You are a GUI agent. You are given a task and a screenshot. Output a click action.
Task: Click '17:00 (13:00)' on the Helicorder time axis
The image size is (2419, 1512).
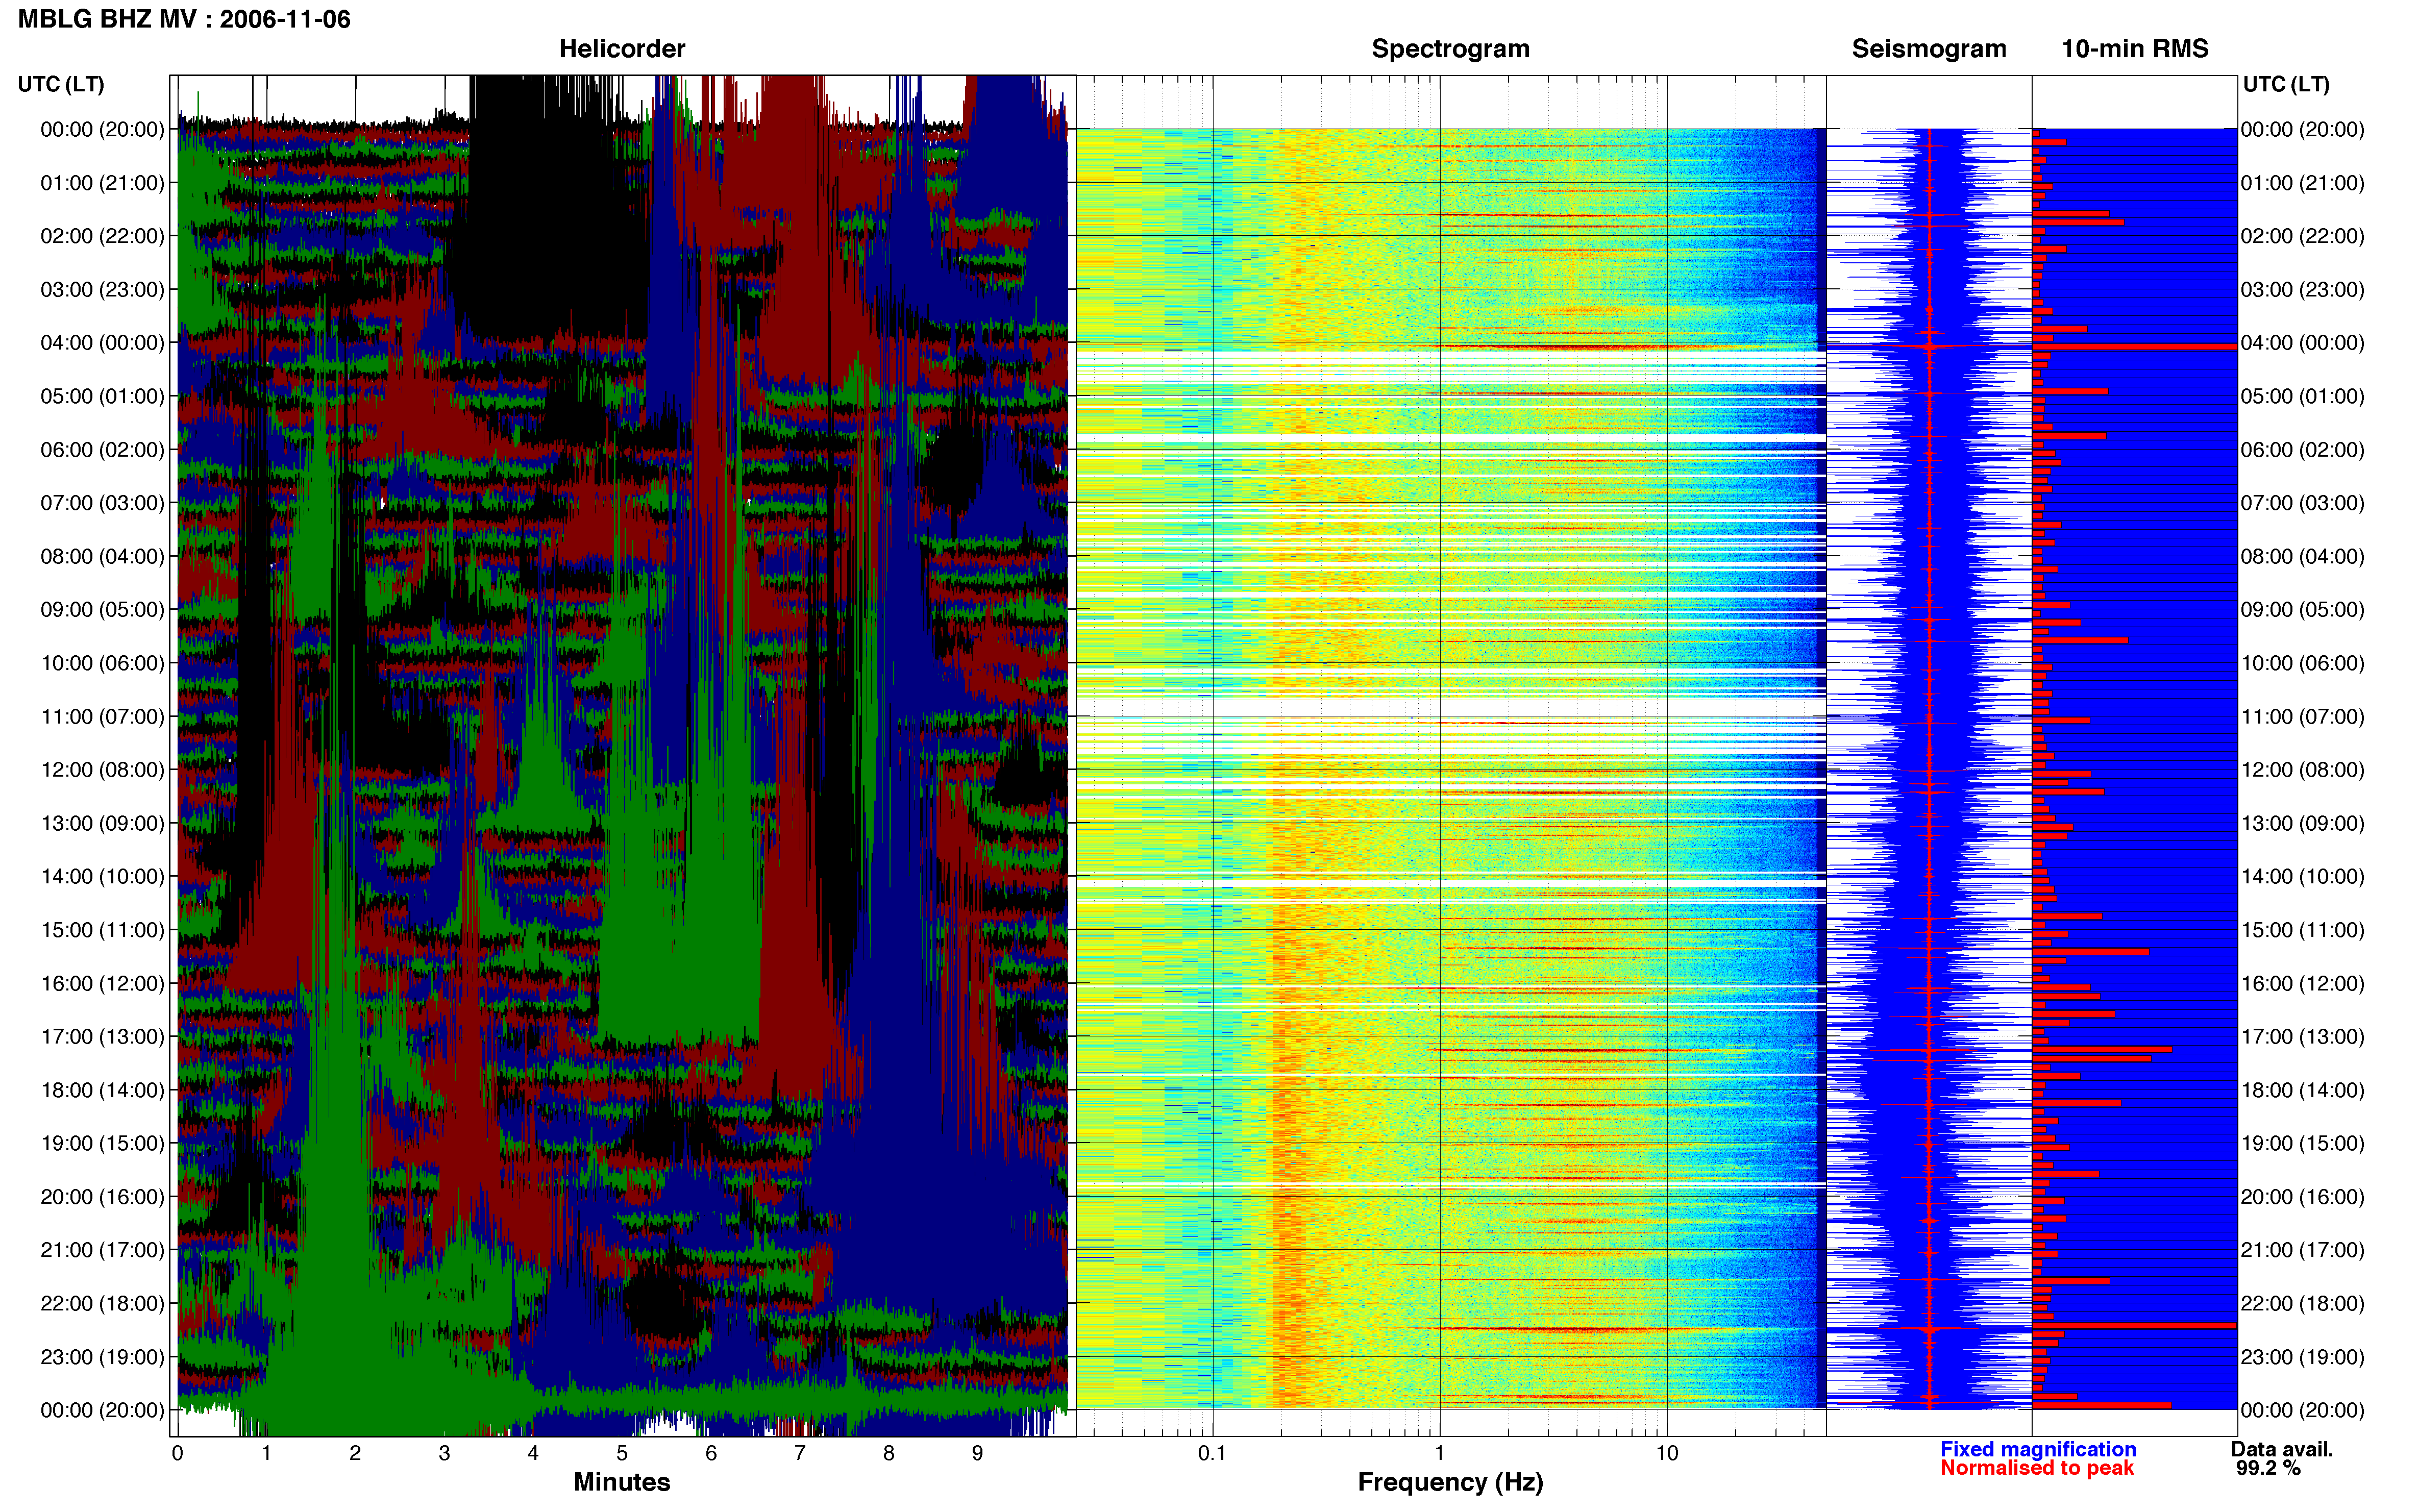pos(102,1037)
